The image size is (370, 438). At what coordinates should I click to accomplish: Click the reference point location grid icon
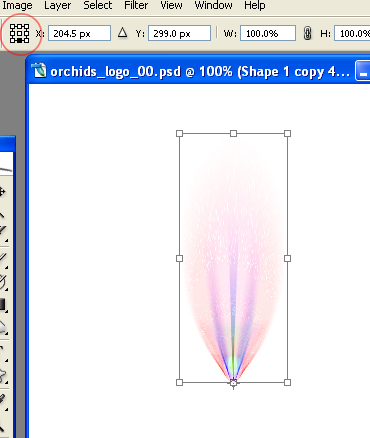pyautogui.click(x=19, y=33)
